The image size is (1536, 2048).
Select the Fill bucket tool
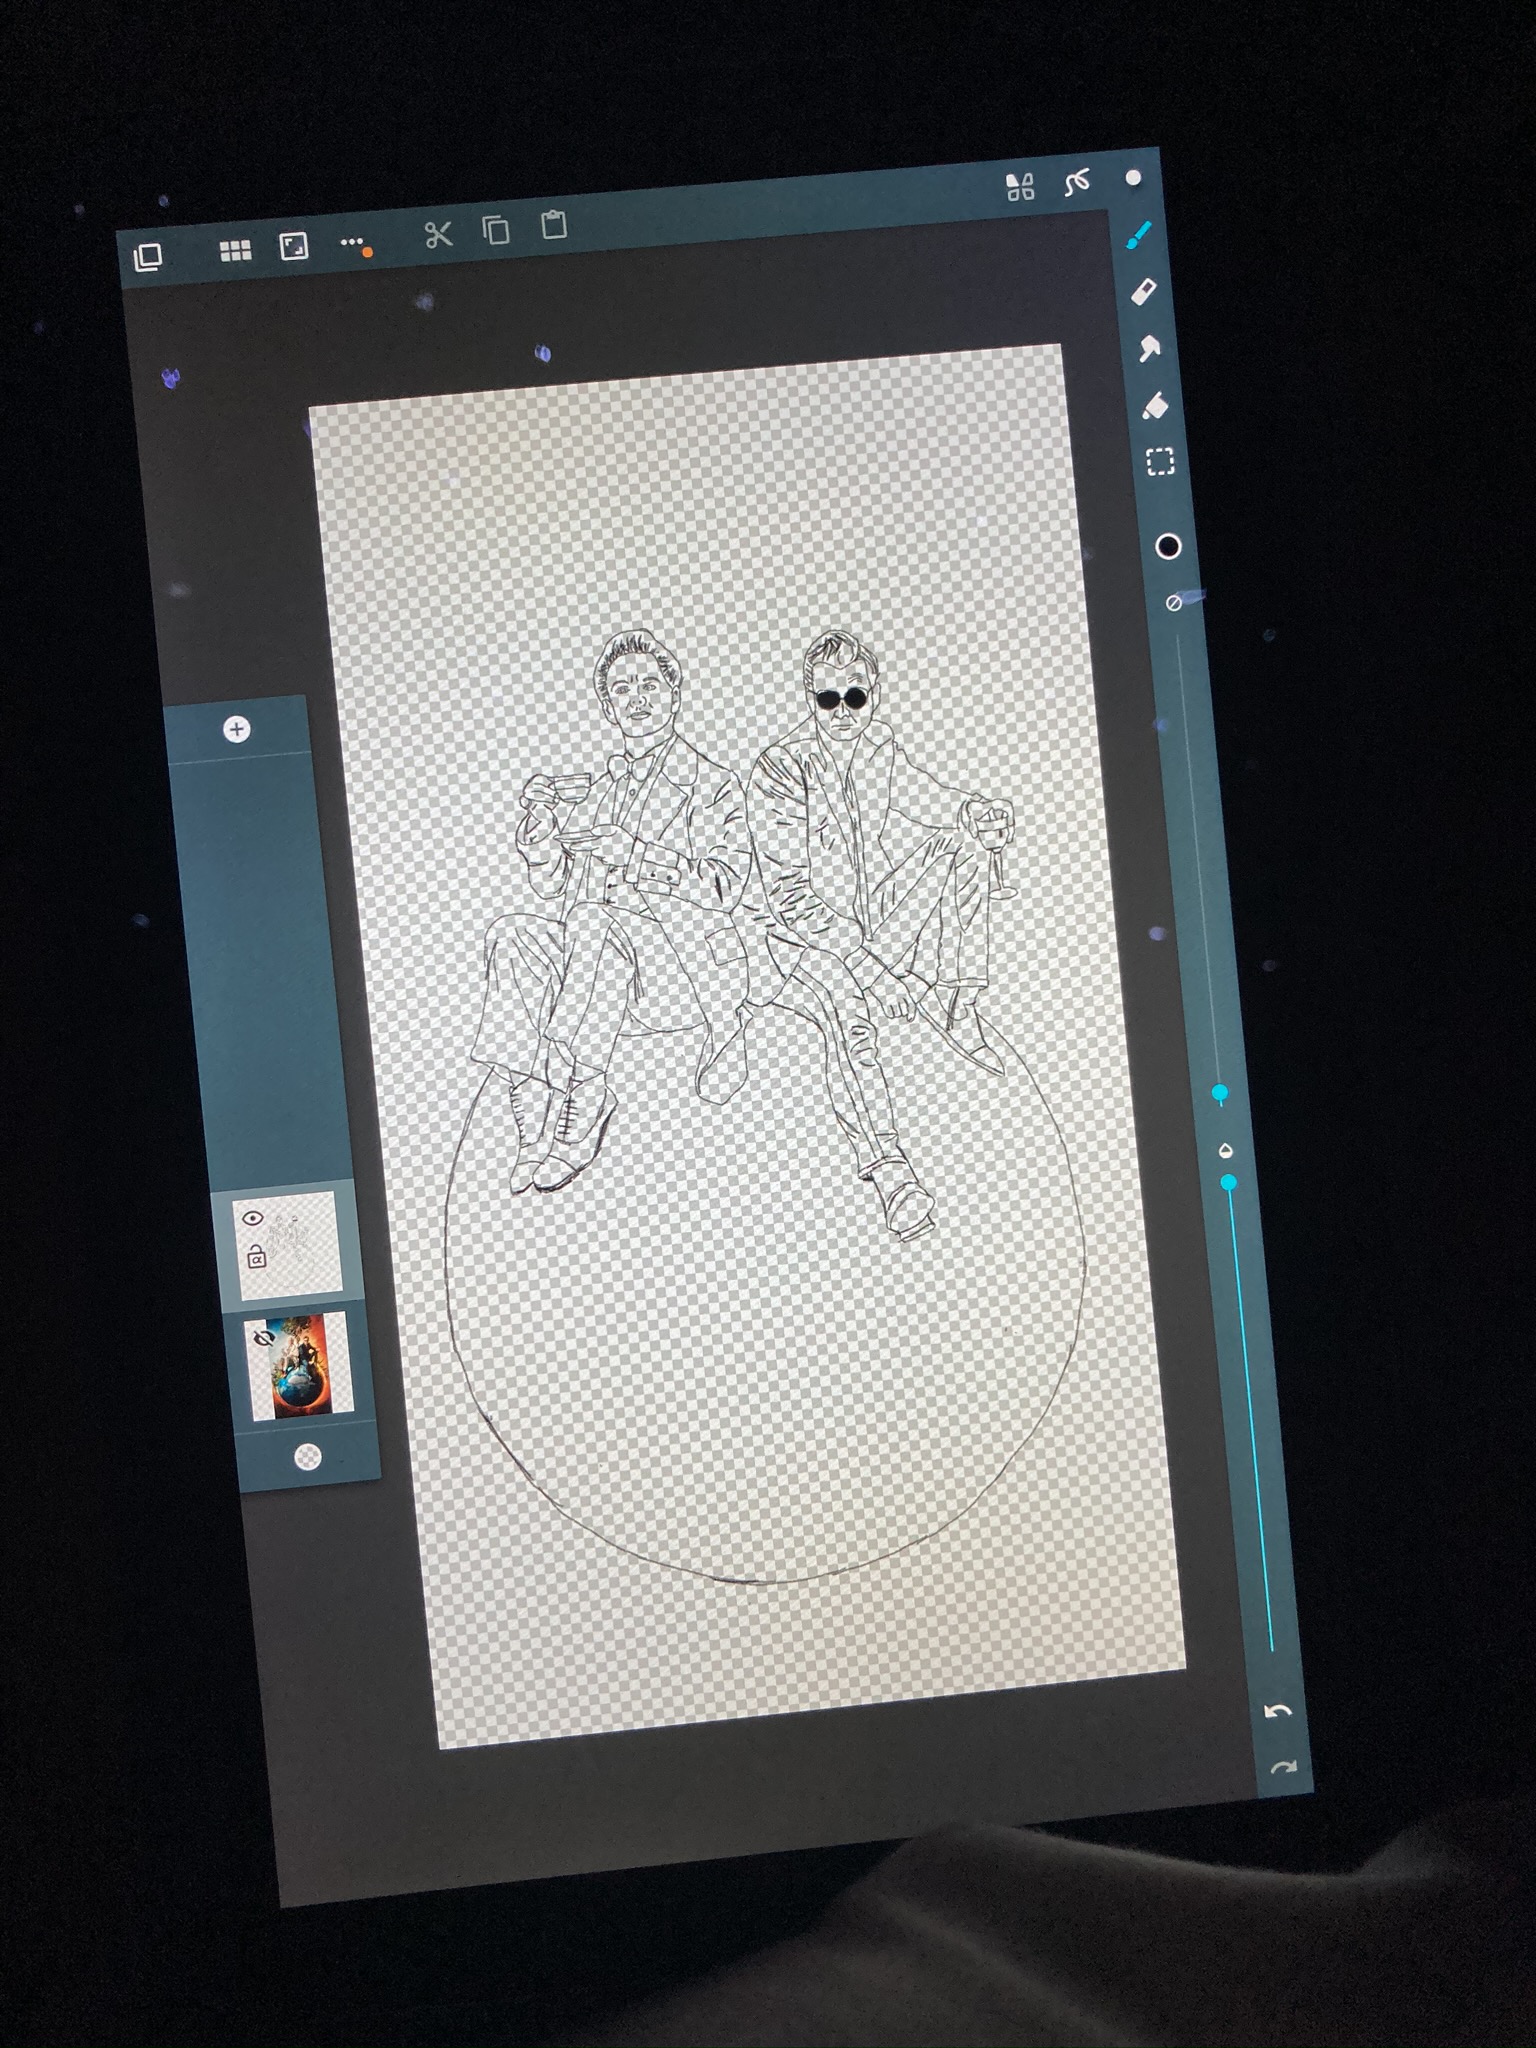point(1155,405)
